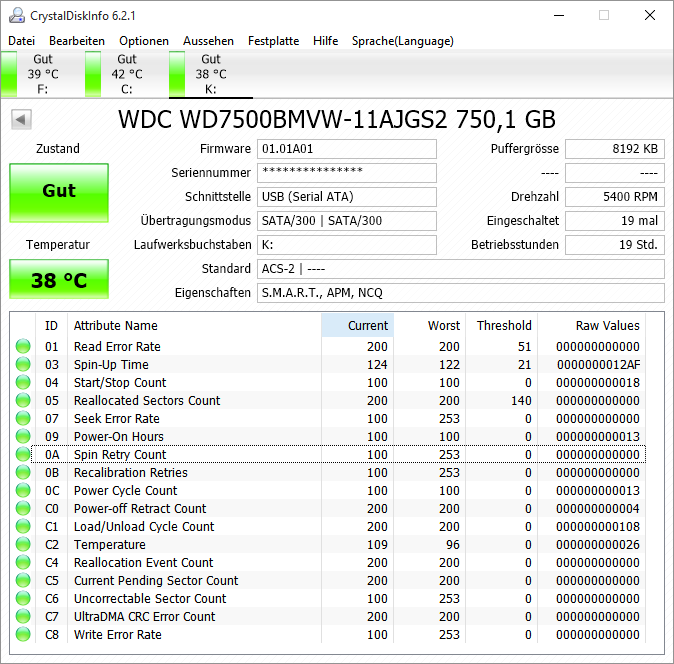Click status circle for Reallocated Sectors Count
Viewport: 674px width, 664px height.
click(23, 401)
